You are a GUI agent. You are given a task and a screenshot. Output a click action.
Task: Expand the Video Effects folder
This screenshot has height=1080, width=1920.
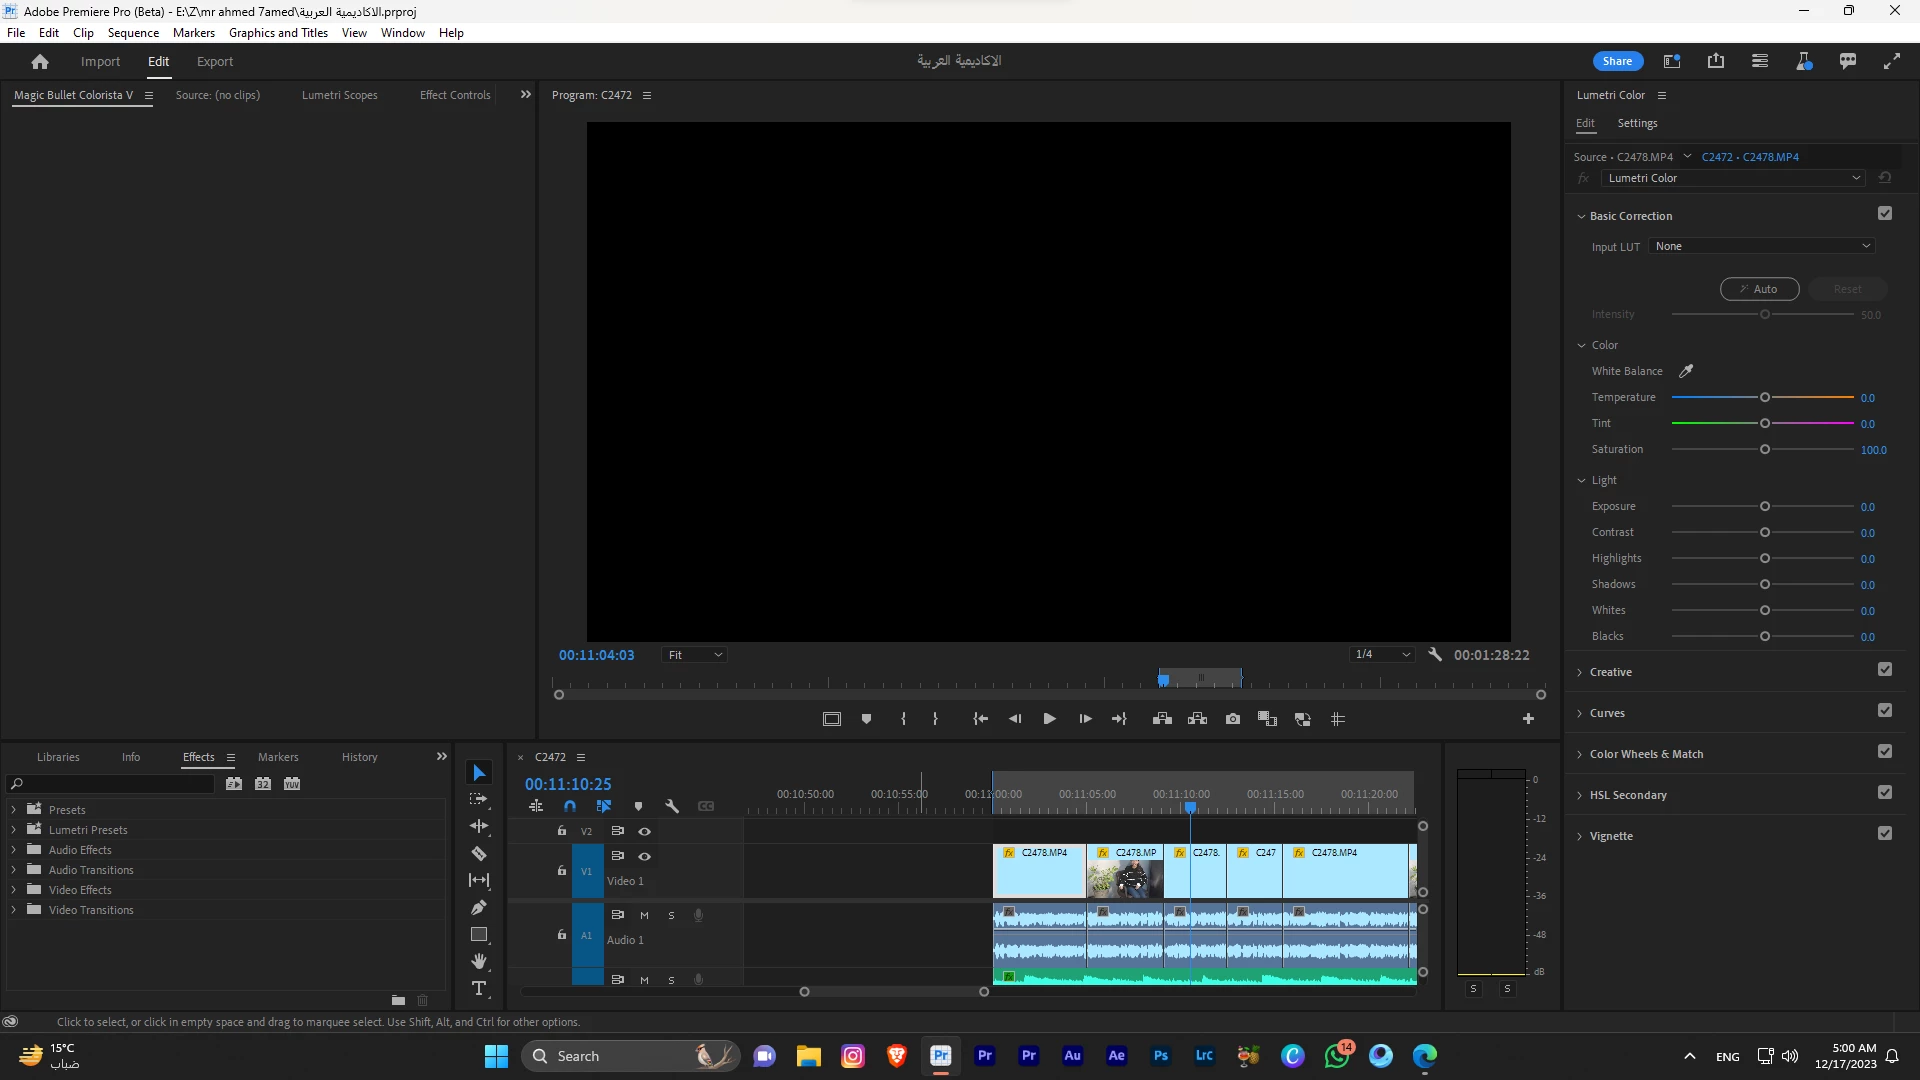click(x=13, y=890)
